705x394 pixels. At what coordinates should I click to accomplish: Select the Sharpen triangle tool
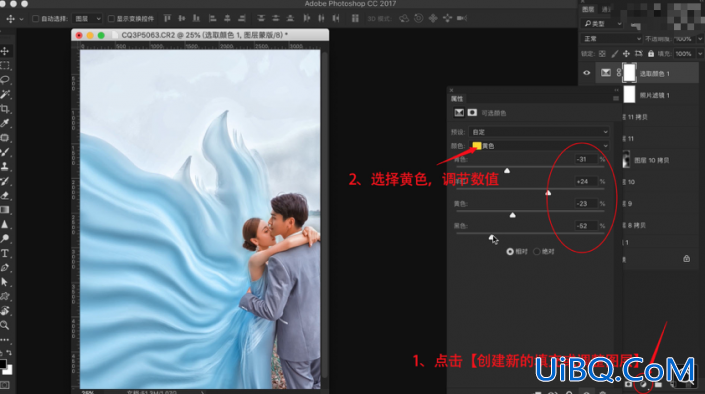click(5, 224)
